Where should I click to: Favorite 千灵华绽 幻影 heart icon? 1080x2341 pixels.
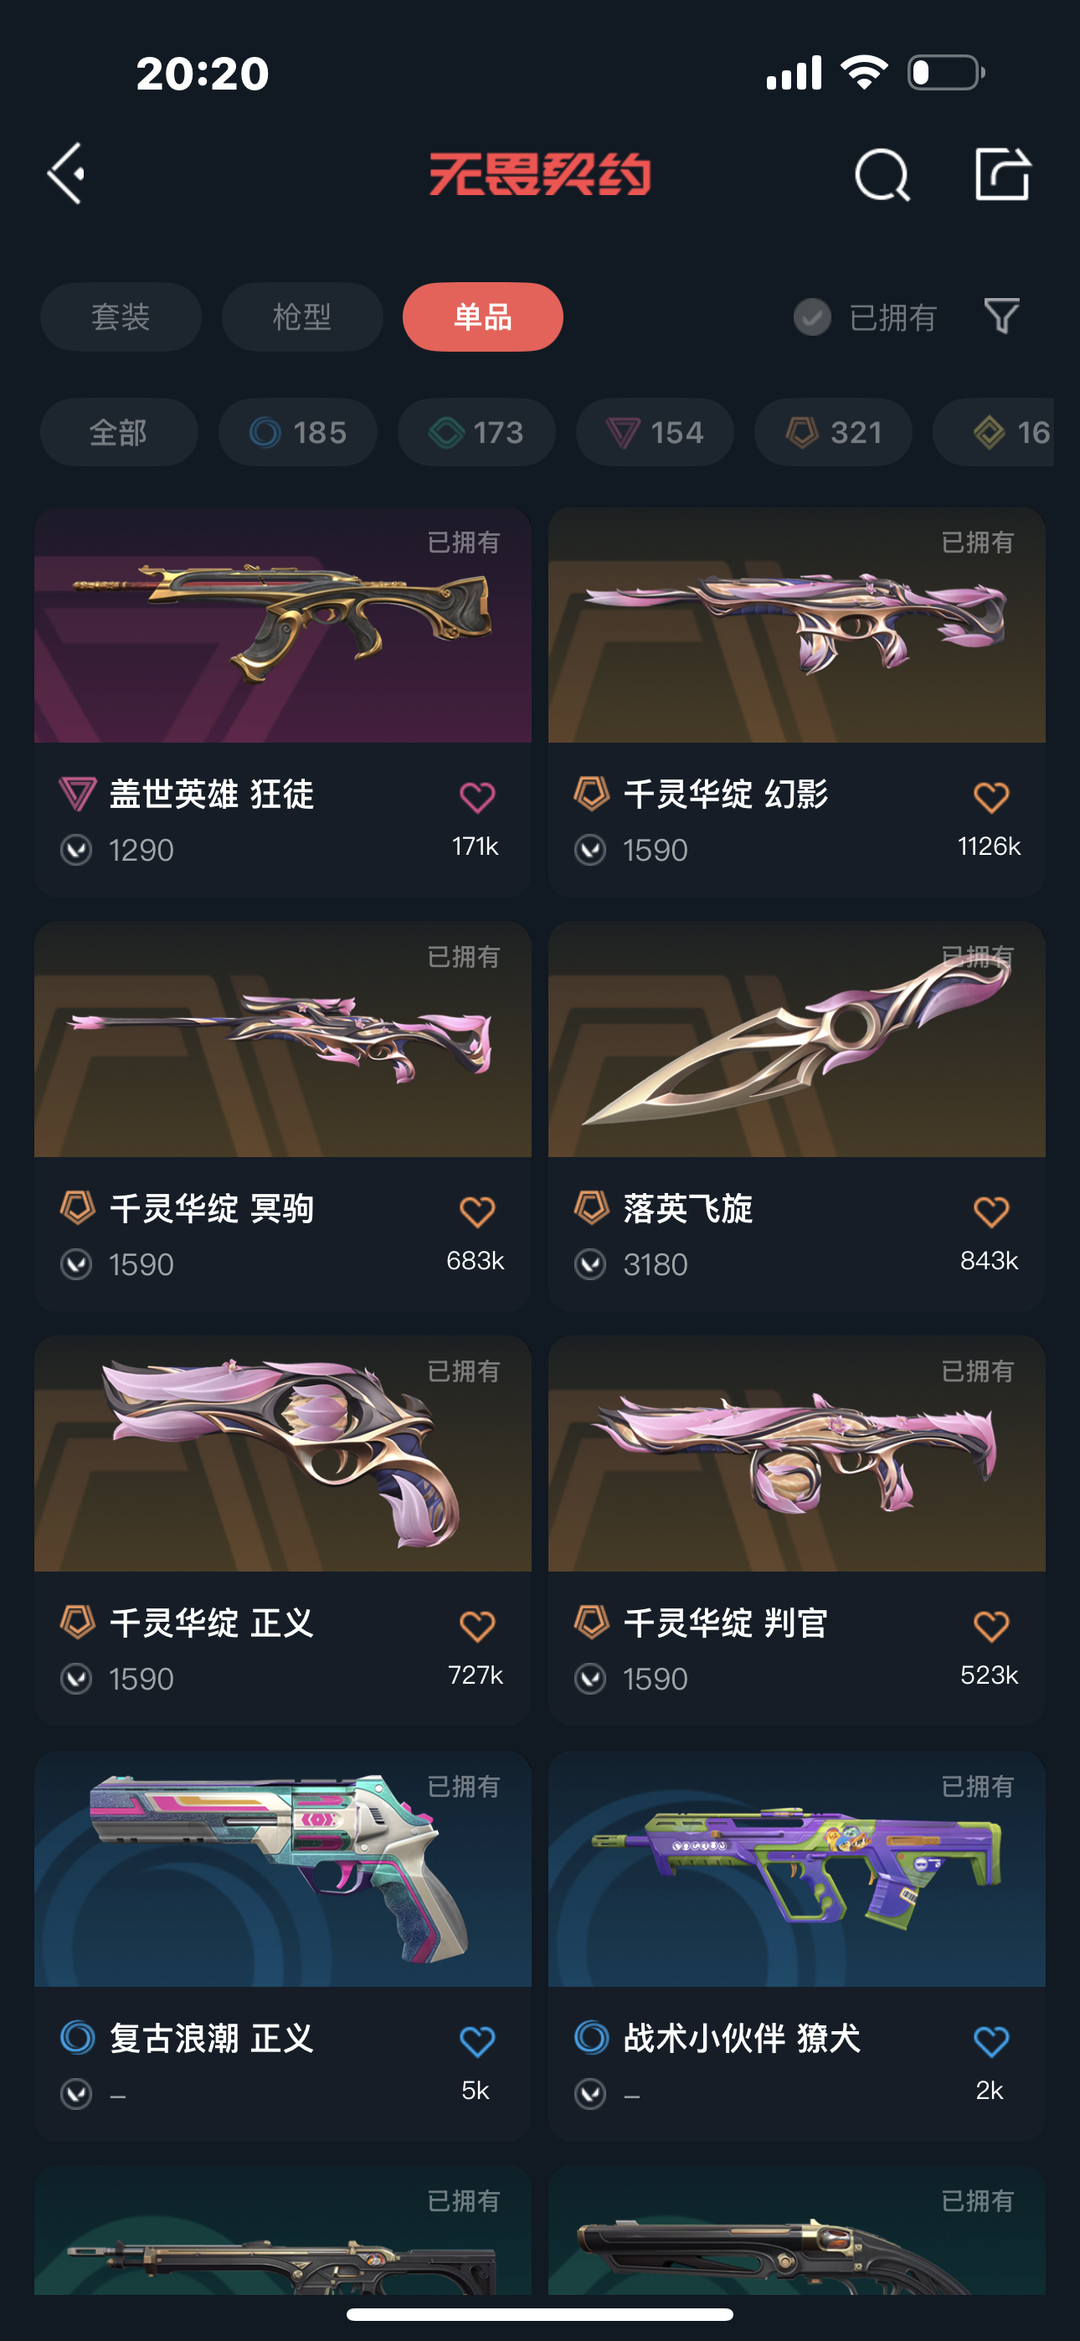pyautogui.click(x=991, y=797)
